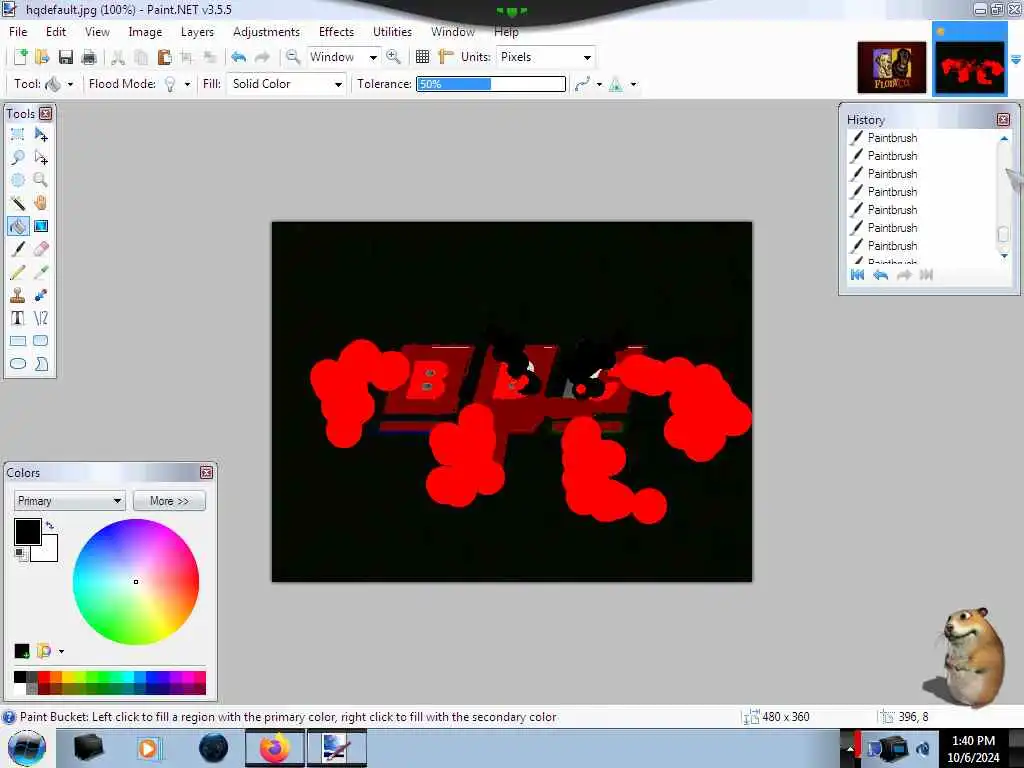Select the Clone Stamp tool
1024x768 pixels.
(x=18, y=295)
